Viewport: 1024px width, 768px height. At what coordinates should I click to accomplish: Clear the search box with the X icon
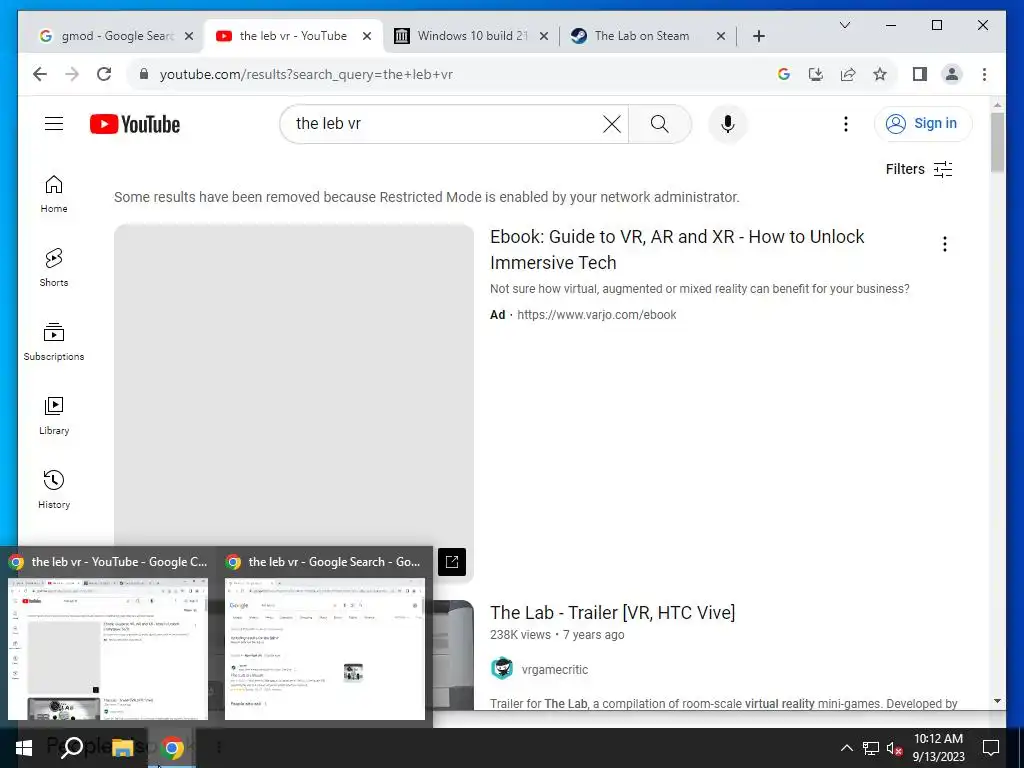611,123
